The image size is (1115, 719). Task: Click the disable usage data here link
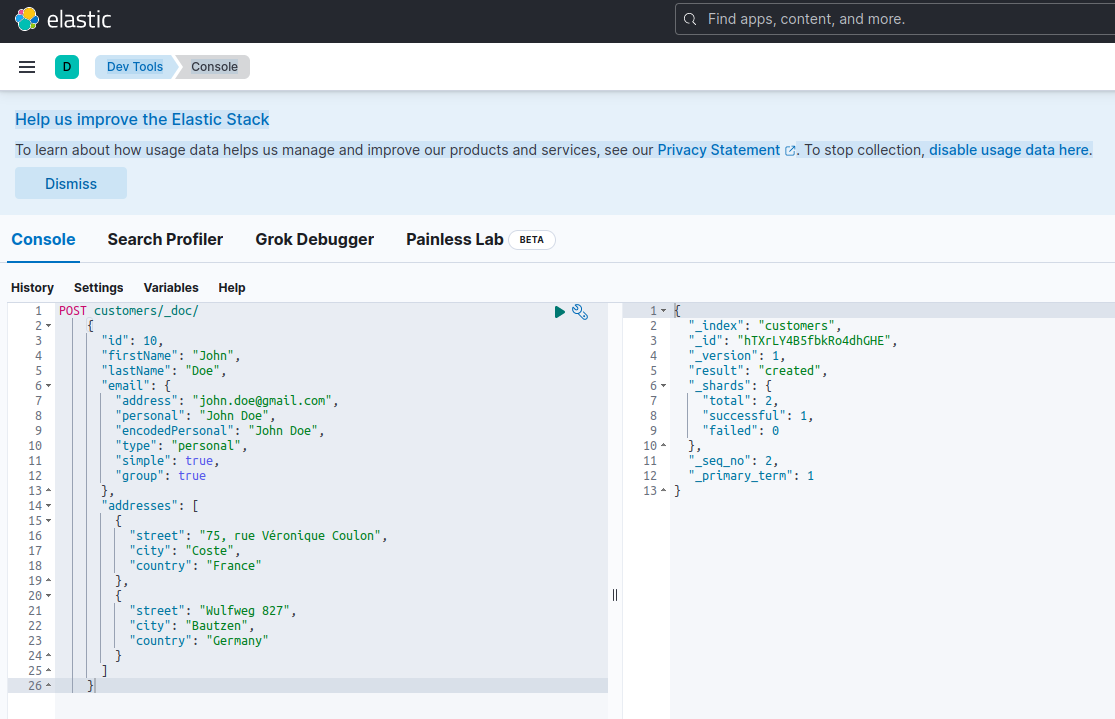point(1009,150)
